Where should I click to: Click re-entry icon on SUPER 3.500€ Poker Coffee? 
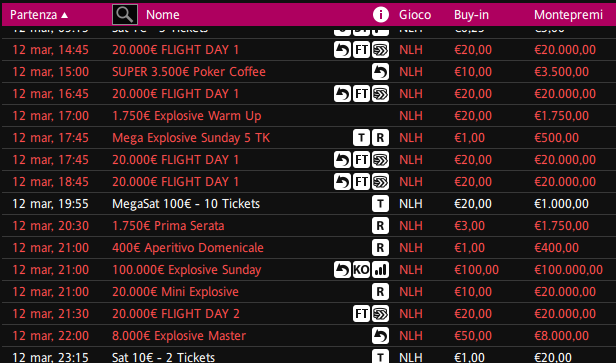[380, 72]
